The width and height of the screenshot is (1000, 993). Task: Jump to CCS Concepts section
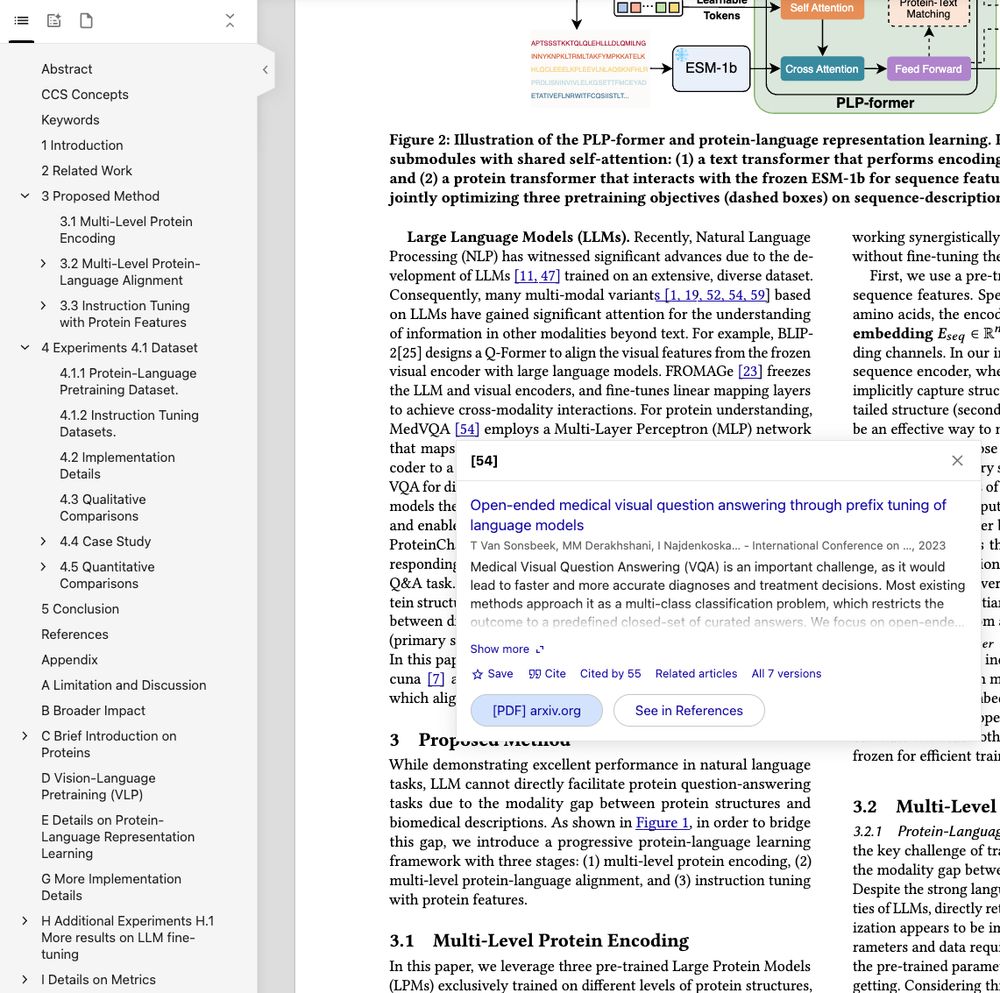pyautogui.click(x=85, y=94)
